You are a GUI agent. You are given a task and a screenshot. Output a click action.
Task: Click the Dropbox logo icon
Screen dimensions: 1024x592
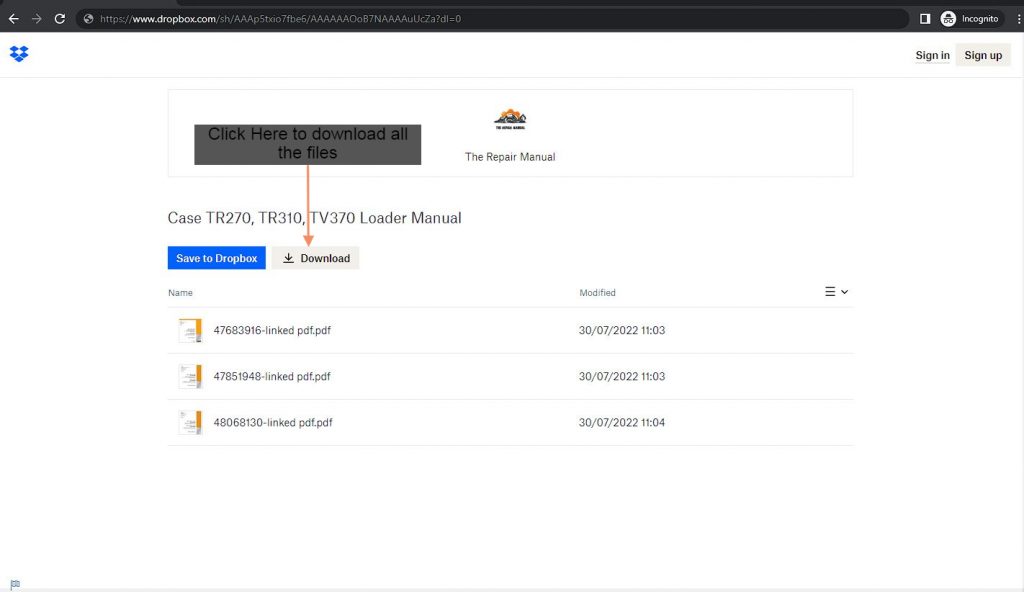(19, 54)
